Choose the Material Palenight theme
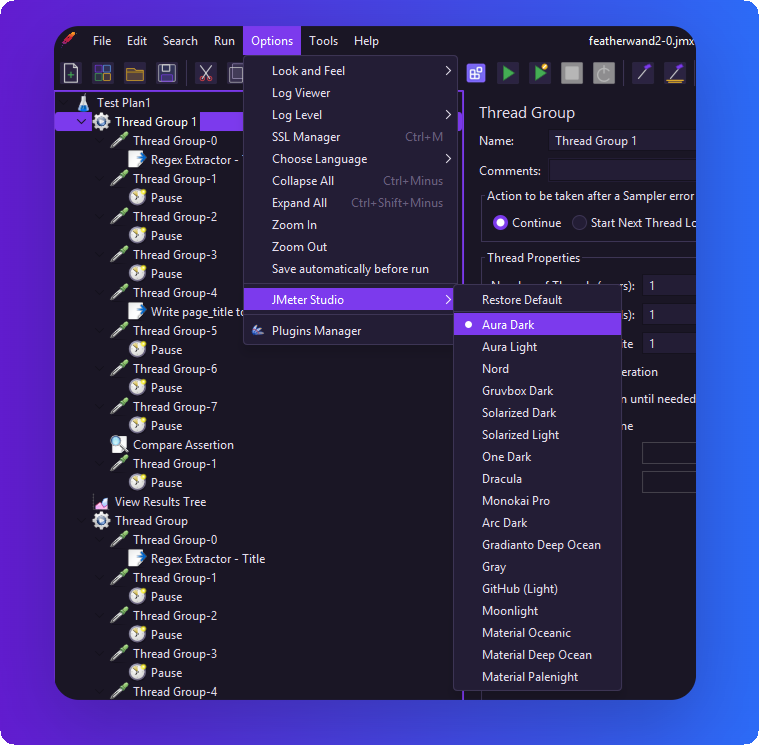The height and width of the screenshot is (745, 759). click(537, 677)
